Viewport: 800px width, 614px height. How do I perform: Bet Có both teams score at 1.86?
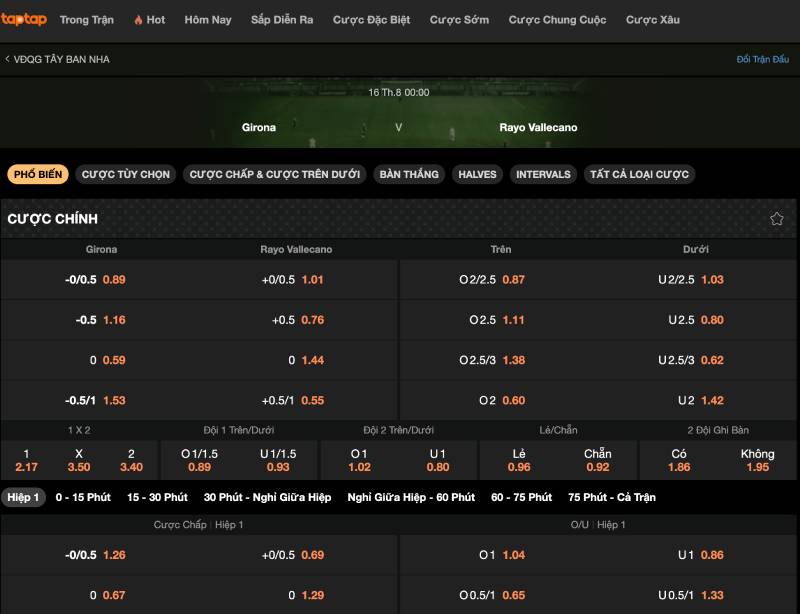click(x=679, y=460)
